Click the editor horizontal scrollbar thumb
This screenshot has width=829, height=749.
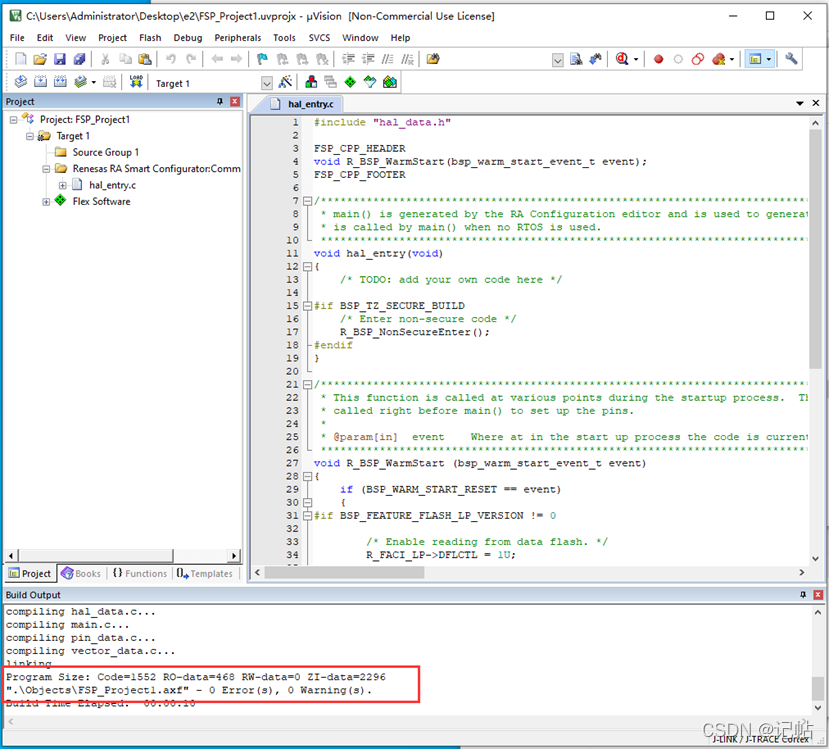click(x=344, y=572)
